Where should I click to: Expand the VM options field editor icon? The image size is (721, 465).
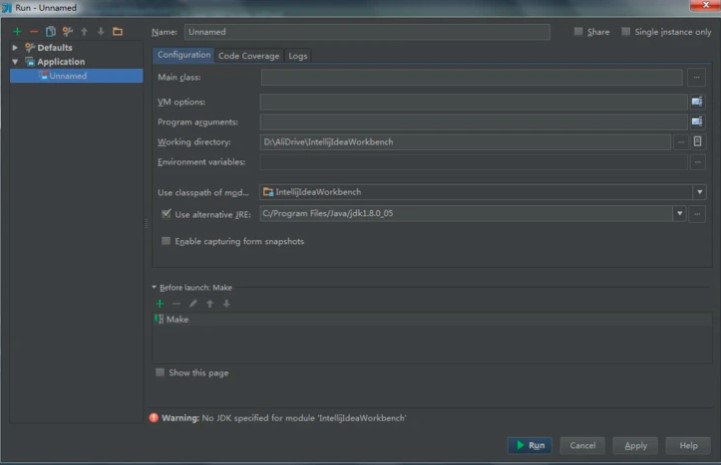696,101
